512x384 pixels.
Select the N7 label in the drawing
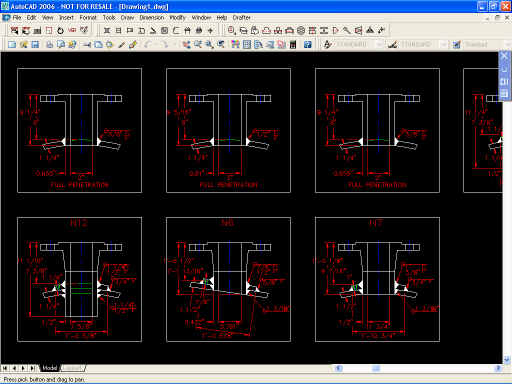coord(376,223)
